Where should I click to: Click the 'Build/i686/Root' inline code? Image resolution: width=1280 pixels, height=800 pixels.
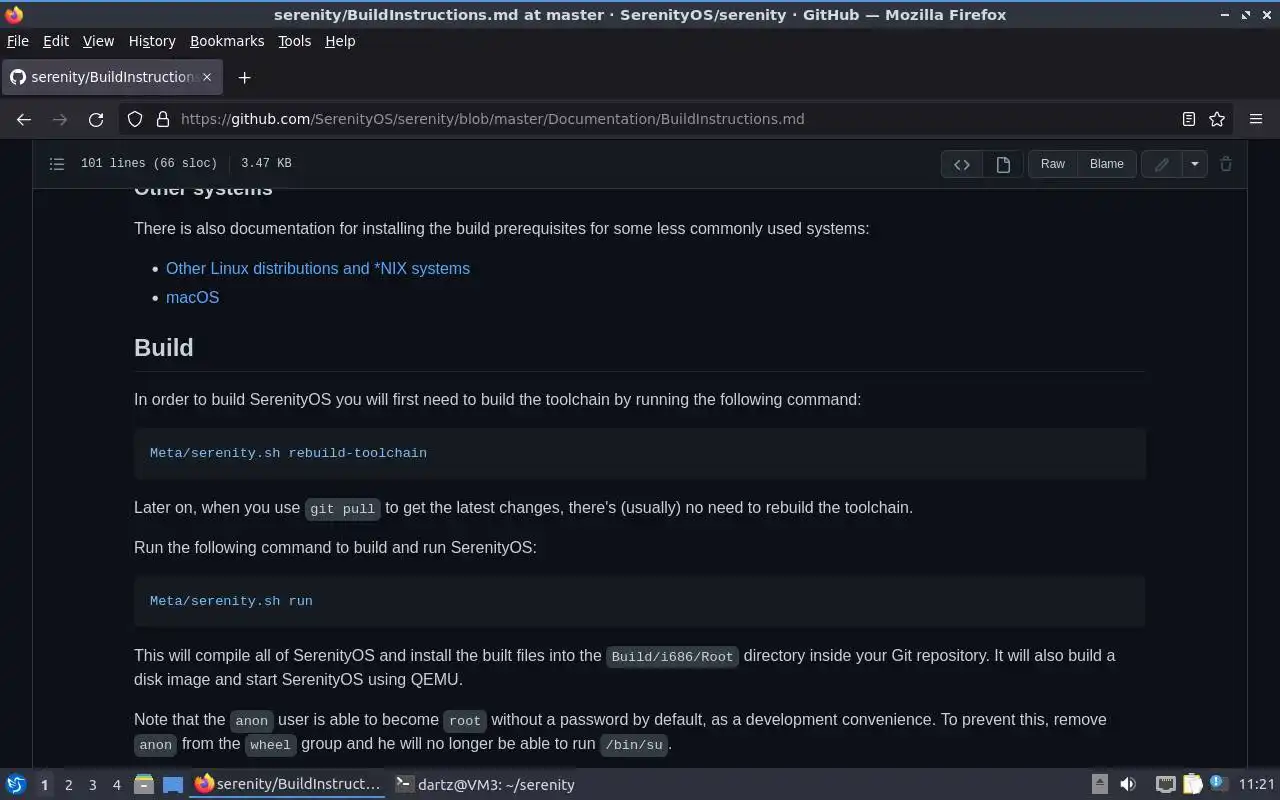(x=672, y=656)
